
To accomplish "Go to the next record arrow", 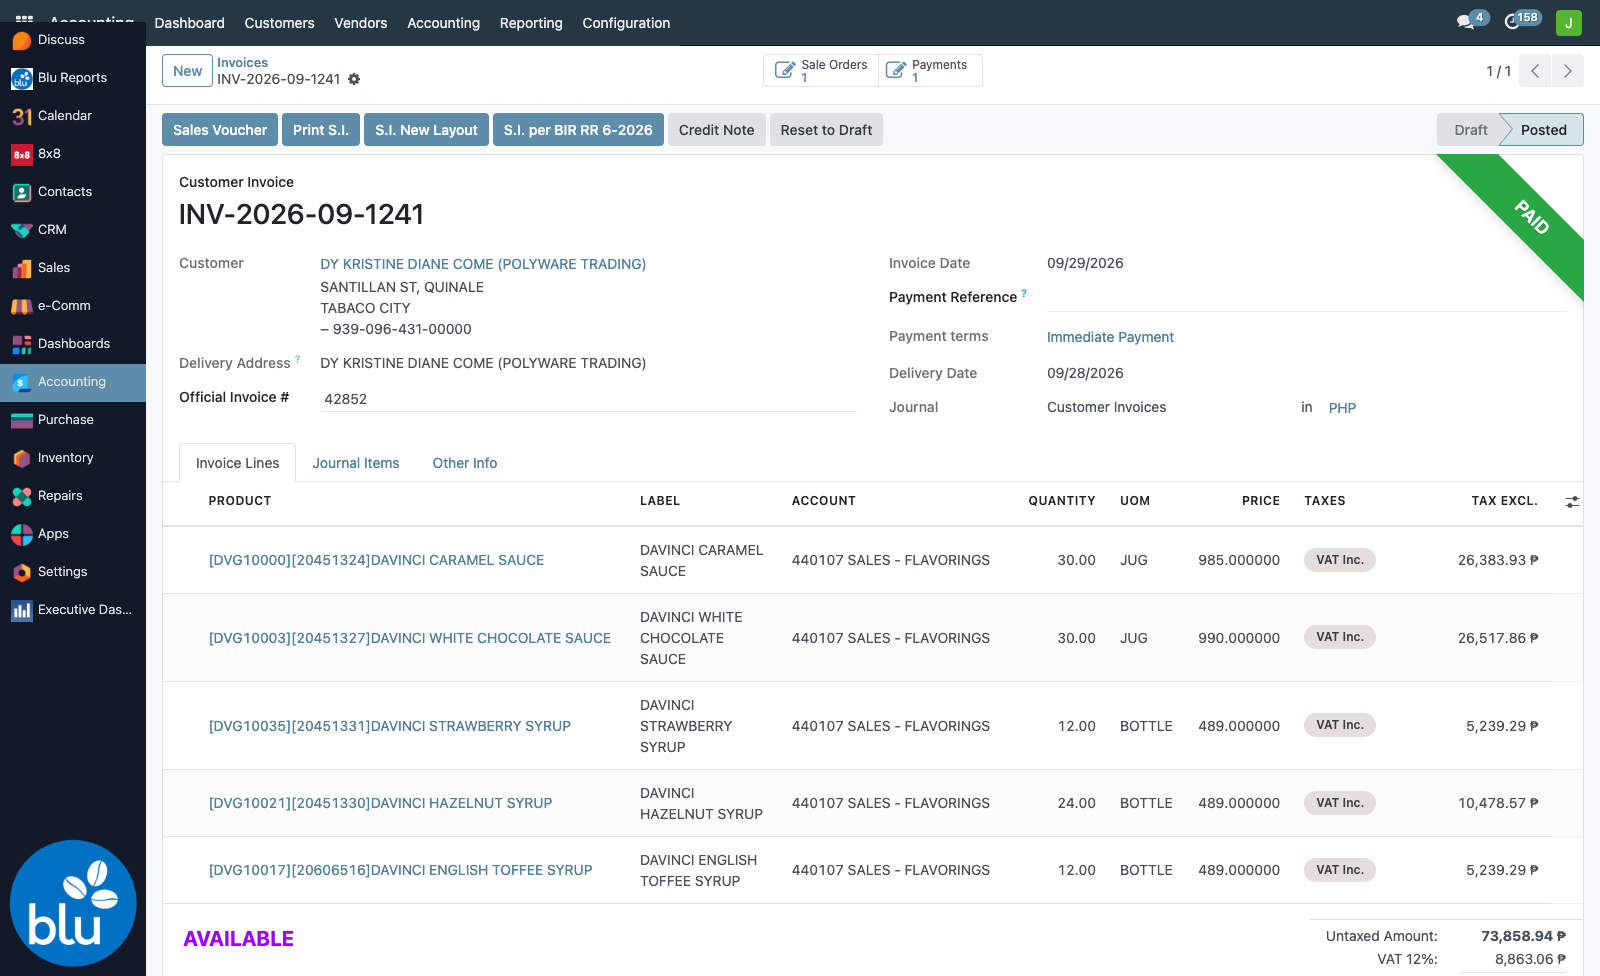I will 1567,71.
